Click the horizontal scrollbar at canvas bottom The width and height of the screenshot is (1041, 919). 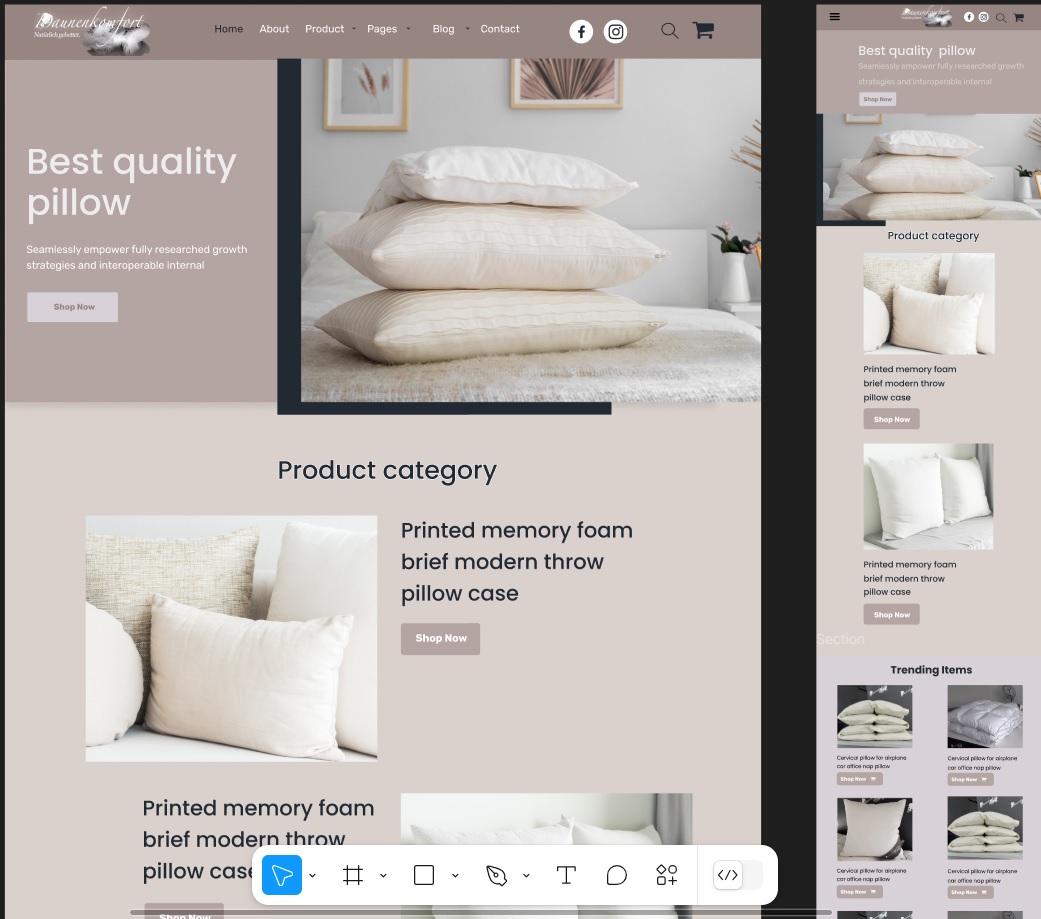click(x=480, y=912)
